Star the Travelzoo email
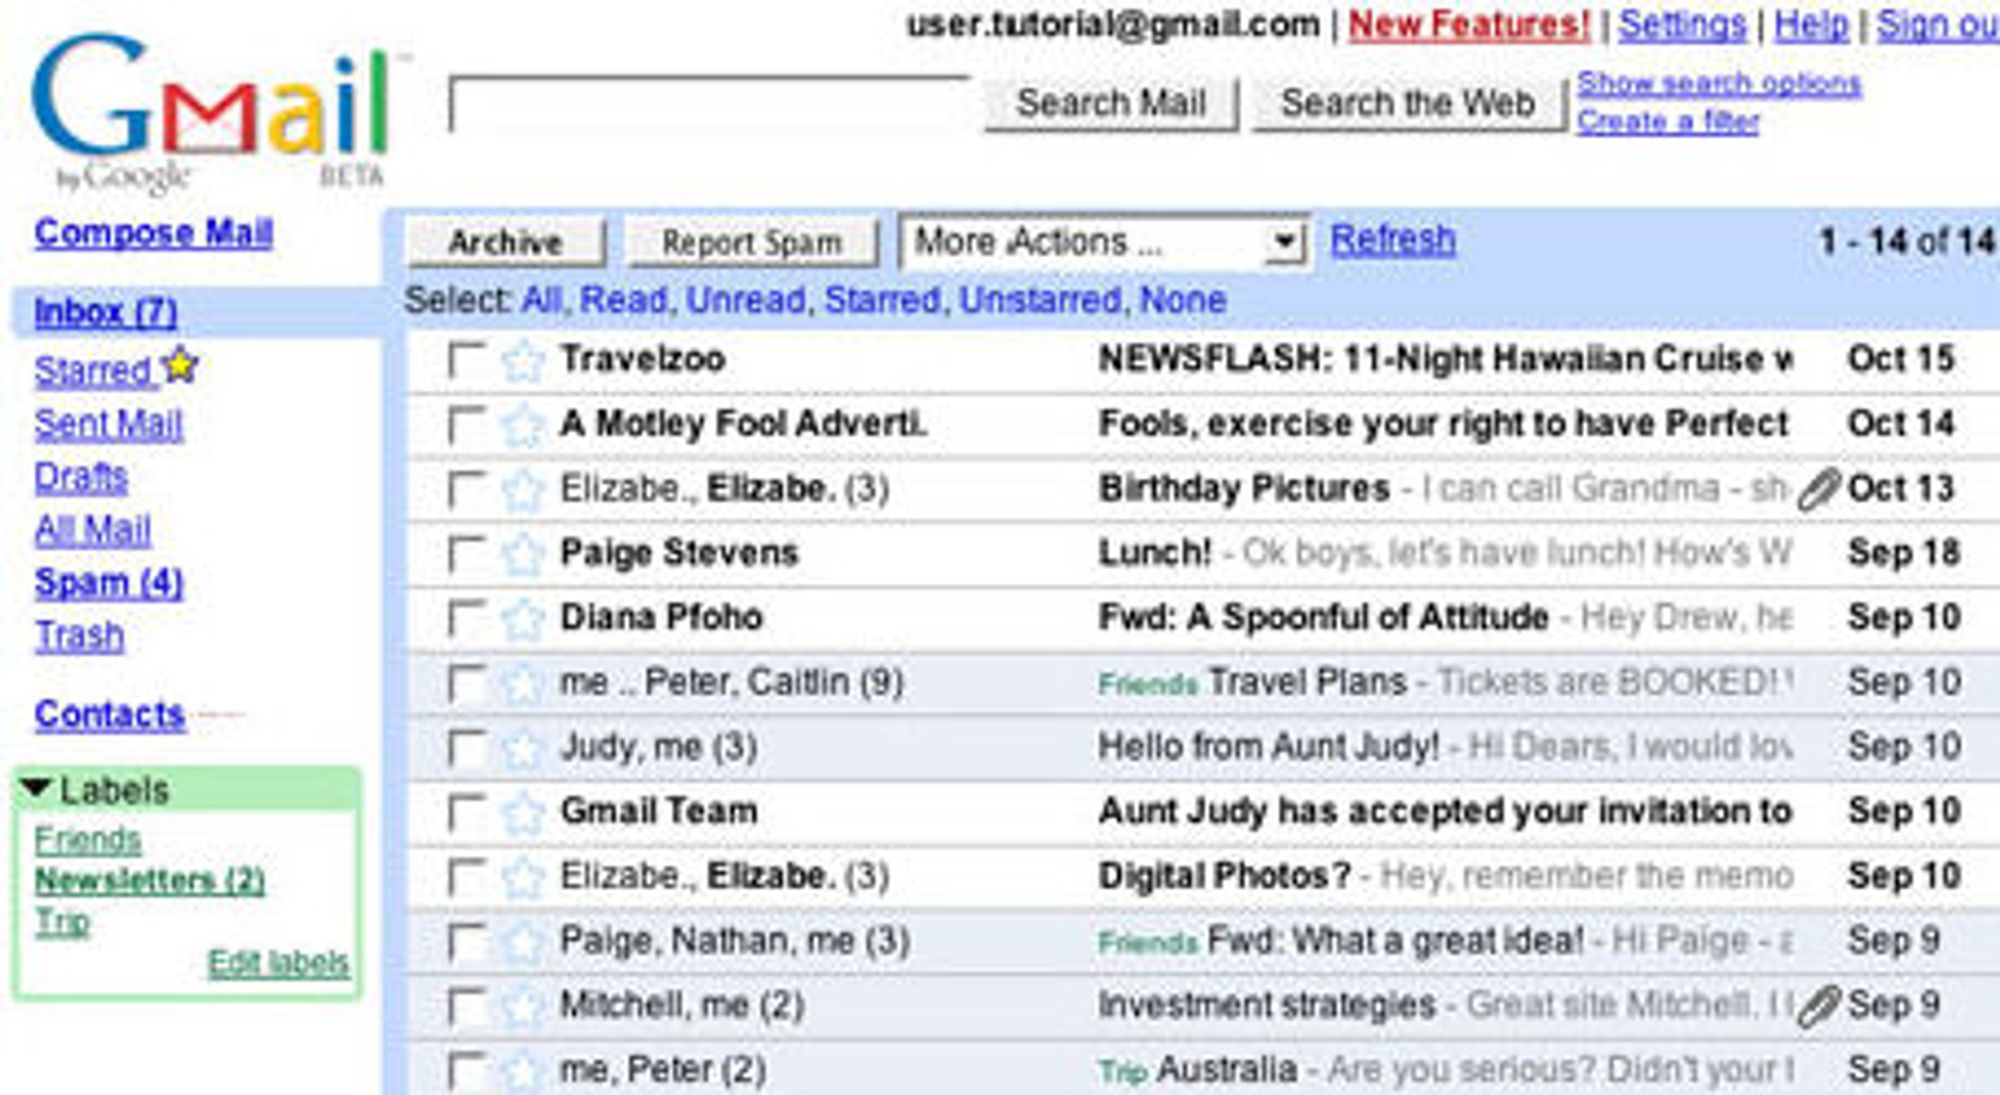 (522, 360)
